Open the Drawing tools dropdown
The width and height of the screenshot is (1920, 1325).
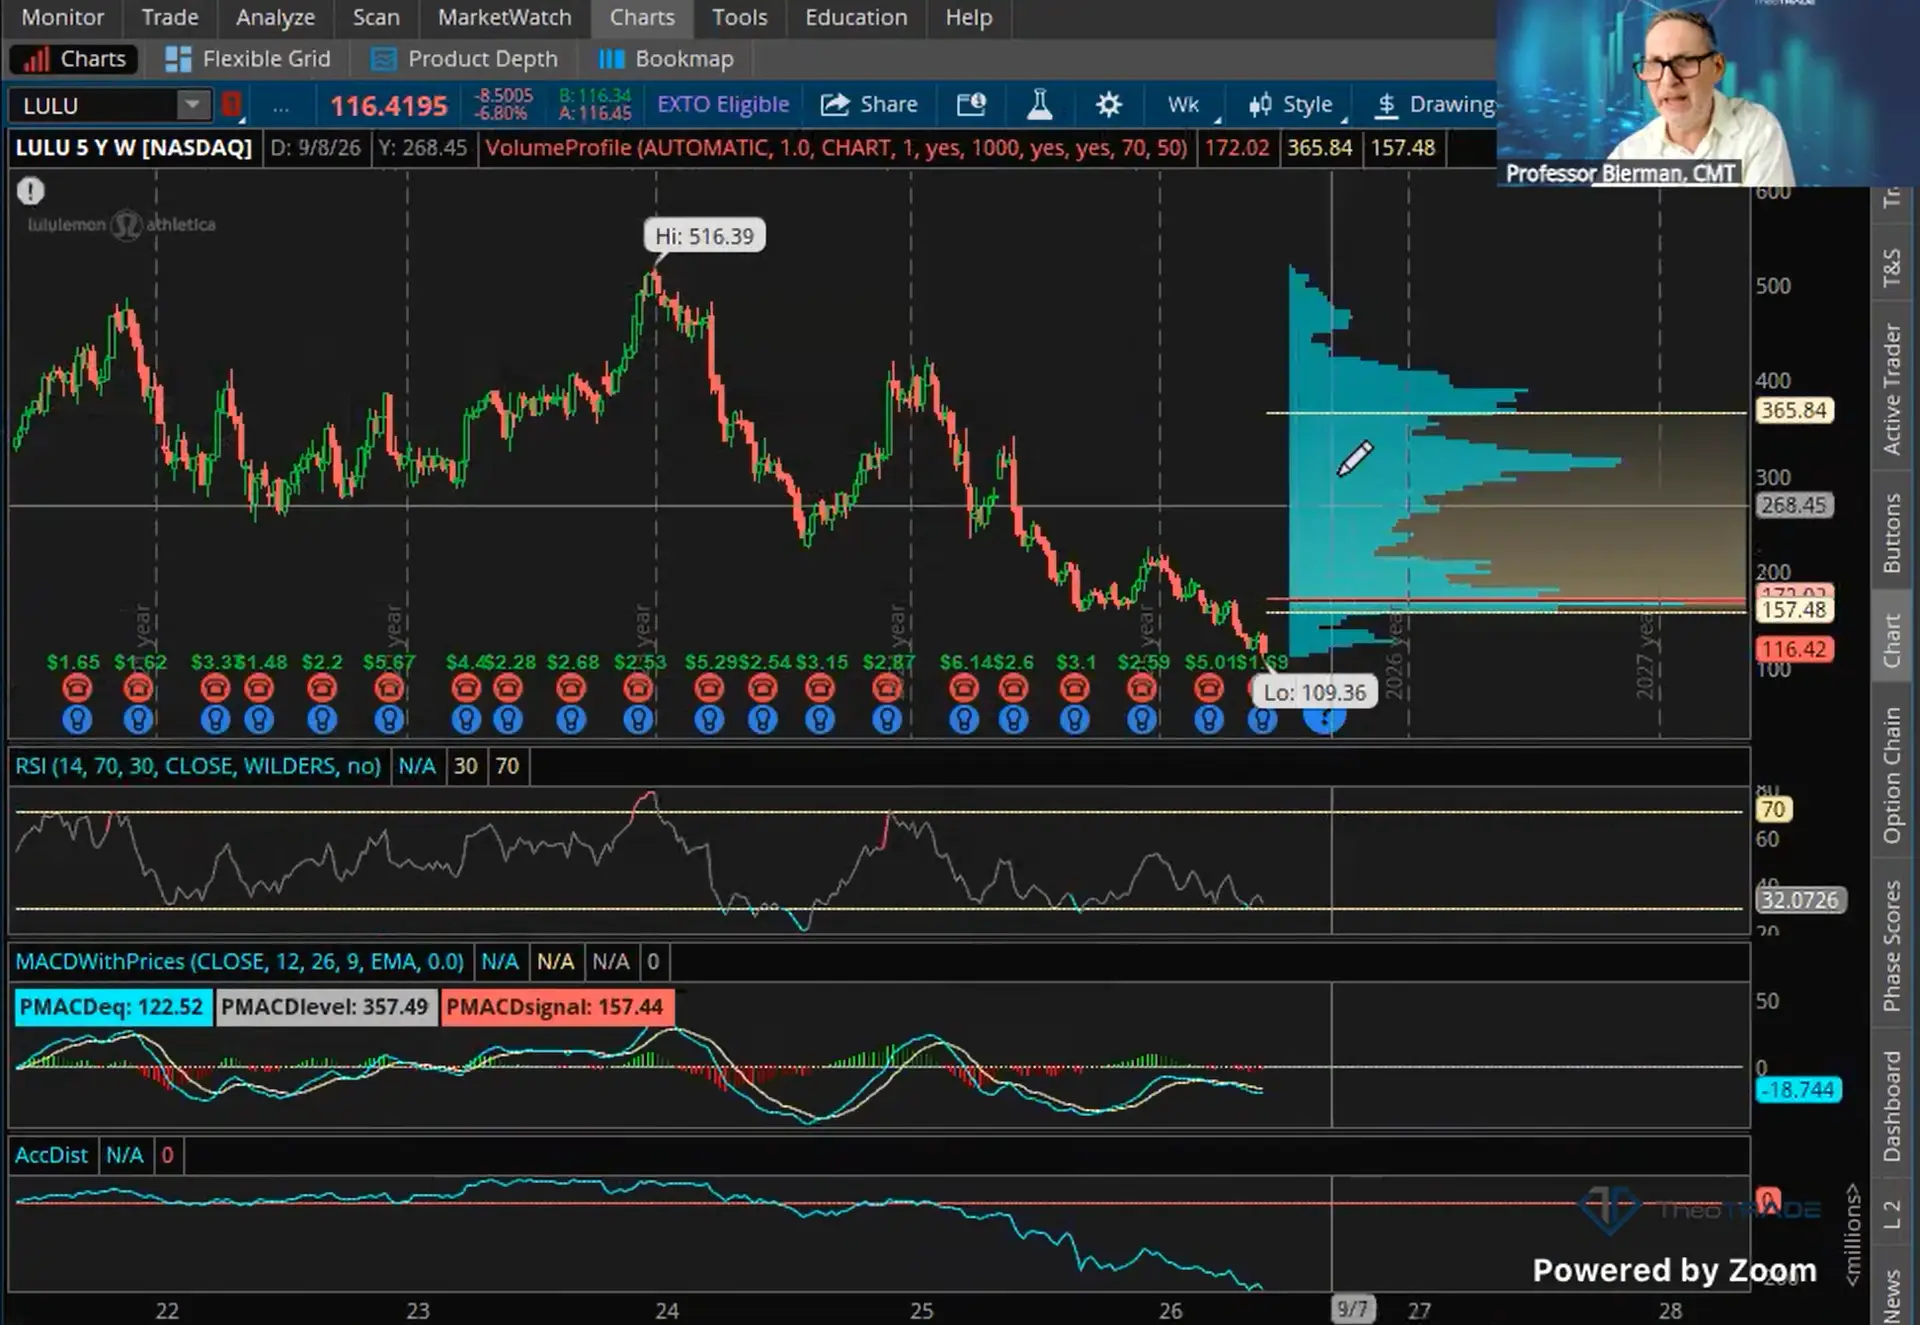[x=1434, y=104]
